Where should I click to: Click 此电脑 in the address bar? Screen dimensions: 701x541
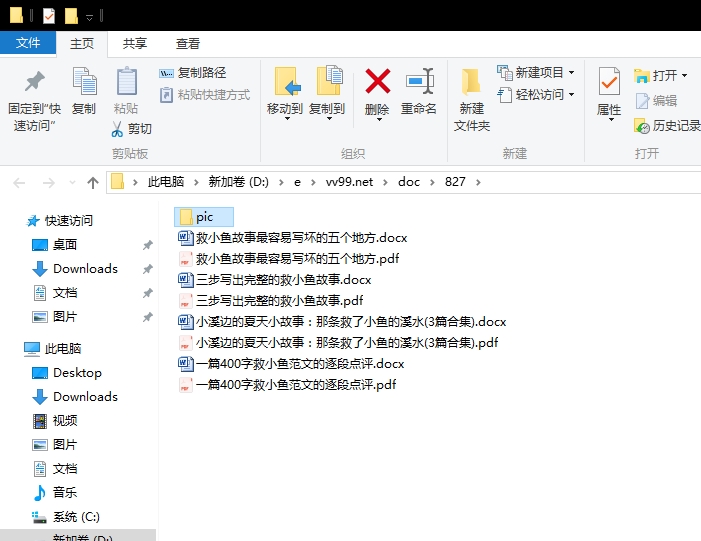[166, 182]
